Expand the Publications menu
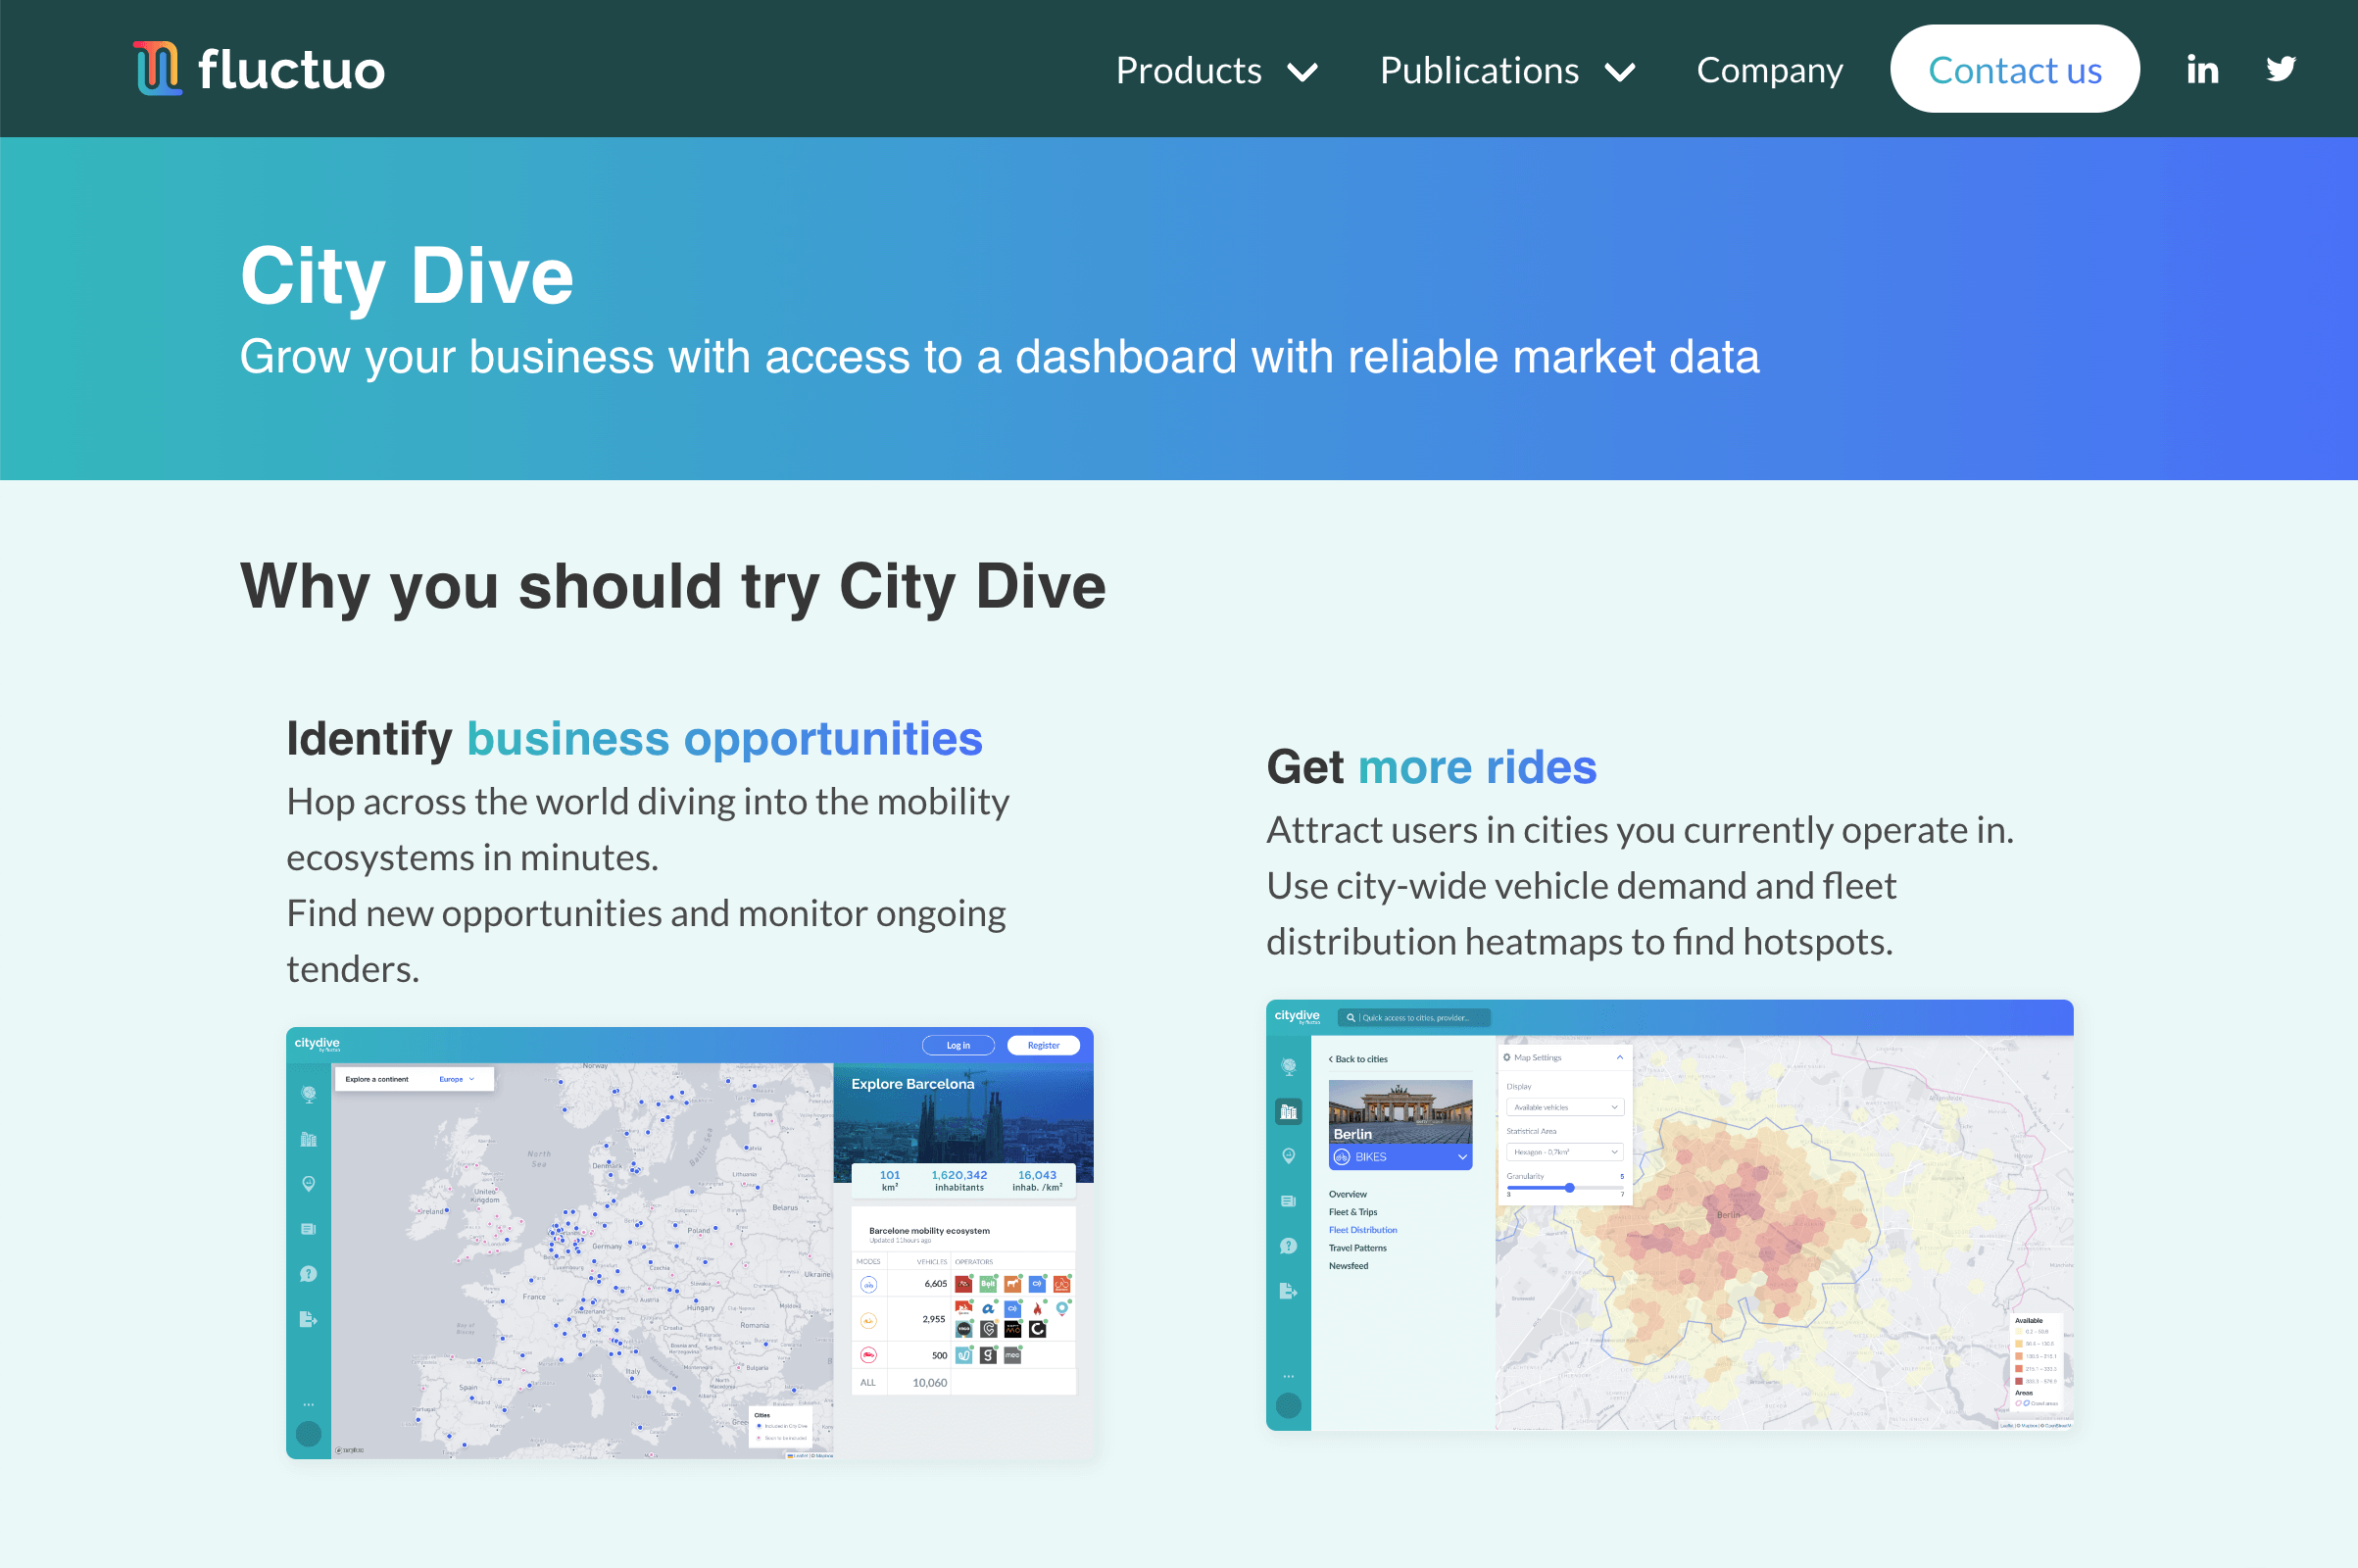This screenshot has width=2358, height=1568. (x=1506, y=70)
